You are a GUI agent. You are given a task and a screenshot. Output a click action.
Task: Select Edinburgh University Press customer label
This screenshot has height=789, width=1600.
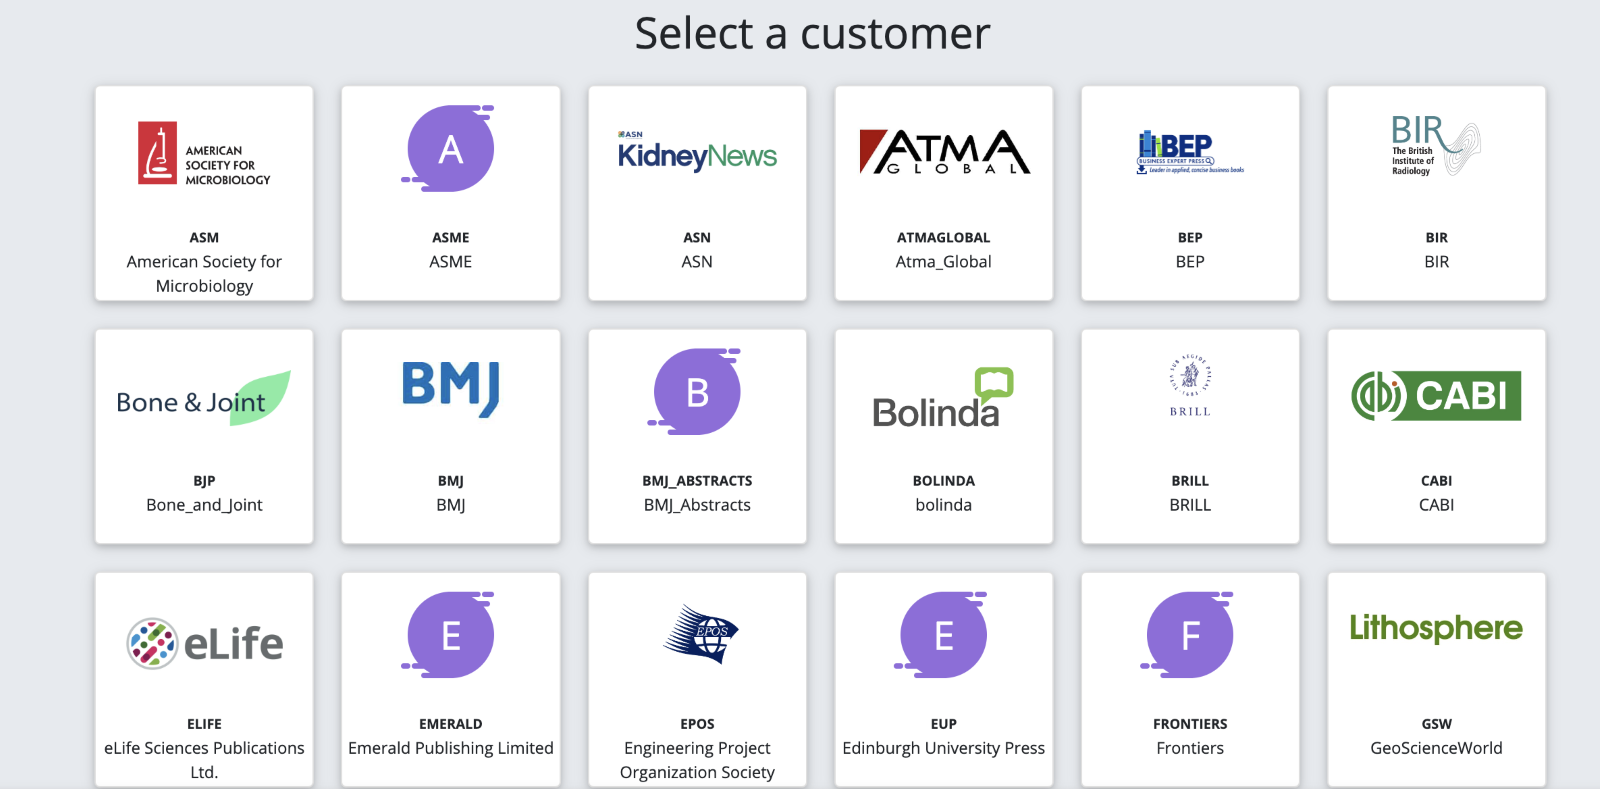coord(943,748)
